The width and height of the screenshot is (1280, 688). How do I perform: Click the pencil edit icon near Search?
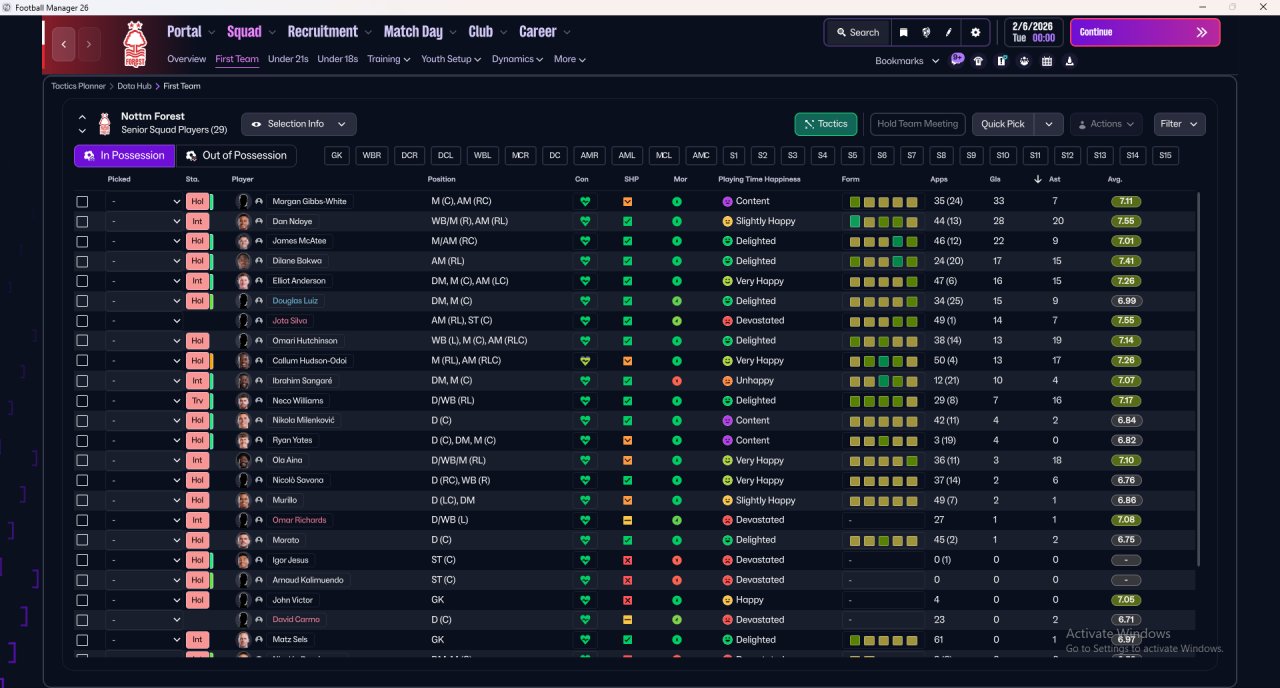tap(949, 32)
